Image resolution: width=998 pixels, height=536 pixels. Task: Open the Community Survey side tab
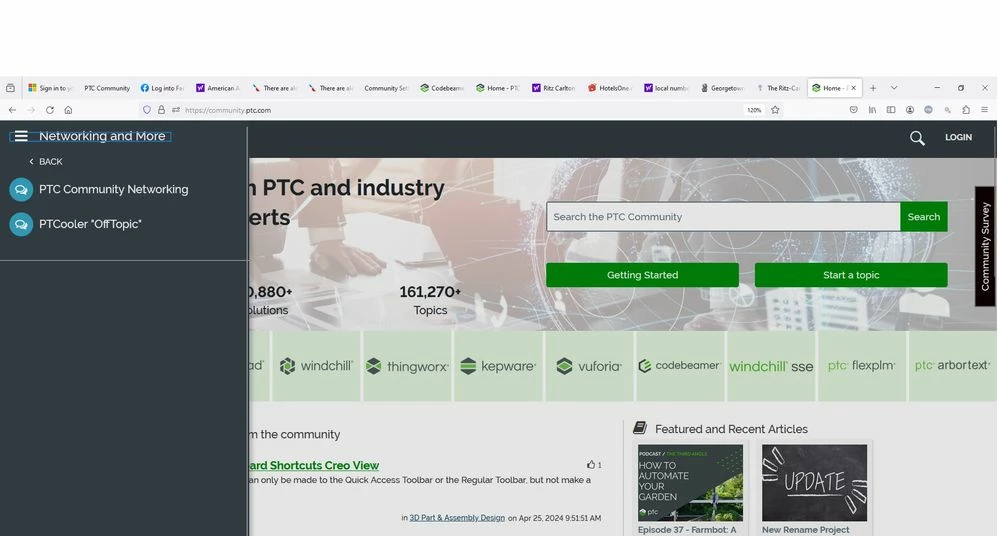[x=985, y=246]
